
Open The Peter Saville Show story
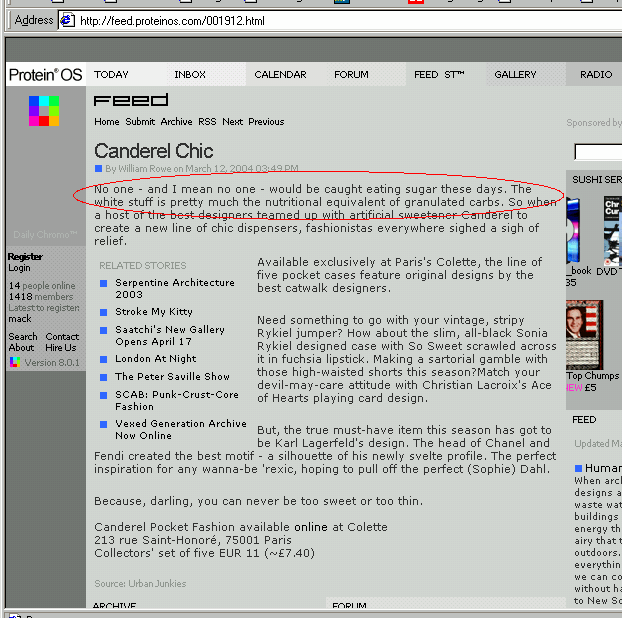click(x=172, y=376)
